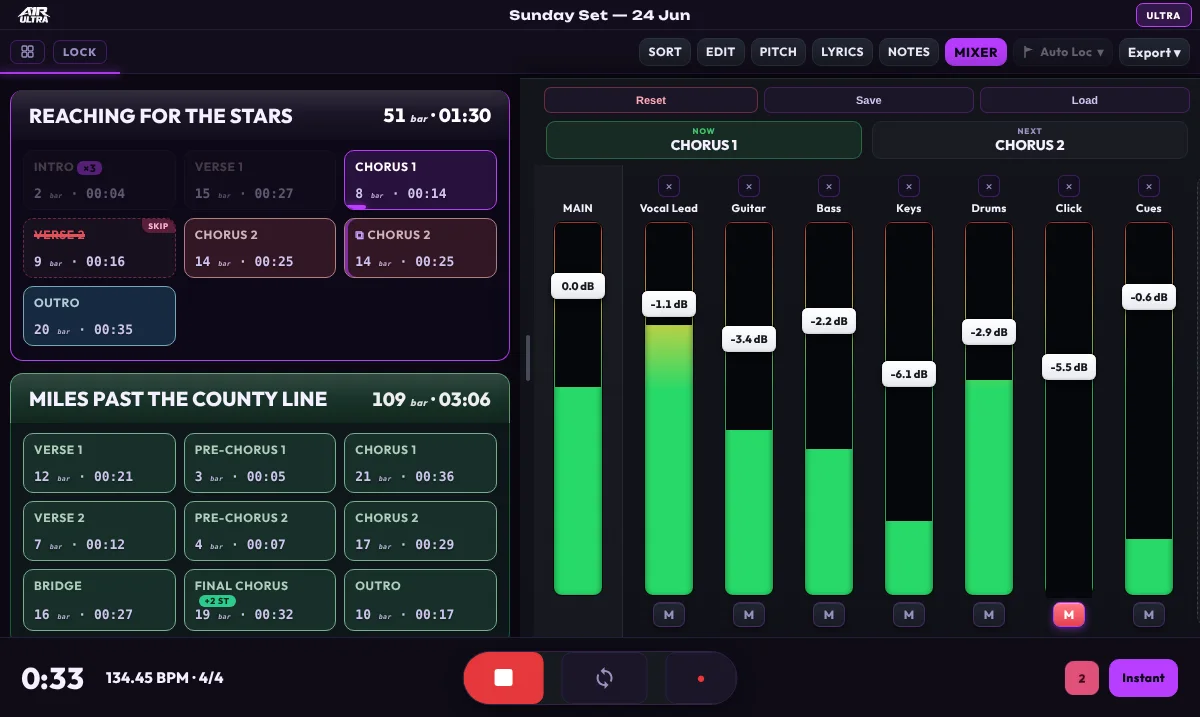
Task: Open the Auto Loc dropdown
Action: coord(1063,52)
